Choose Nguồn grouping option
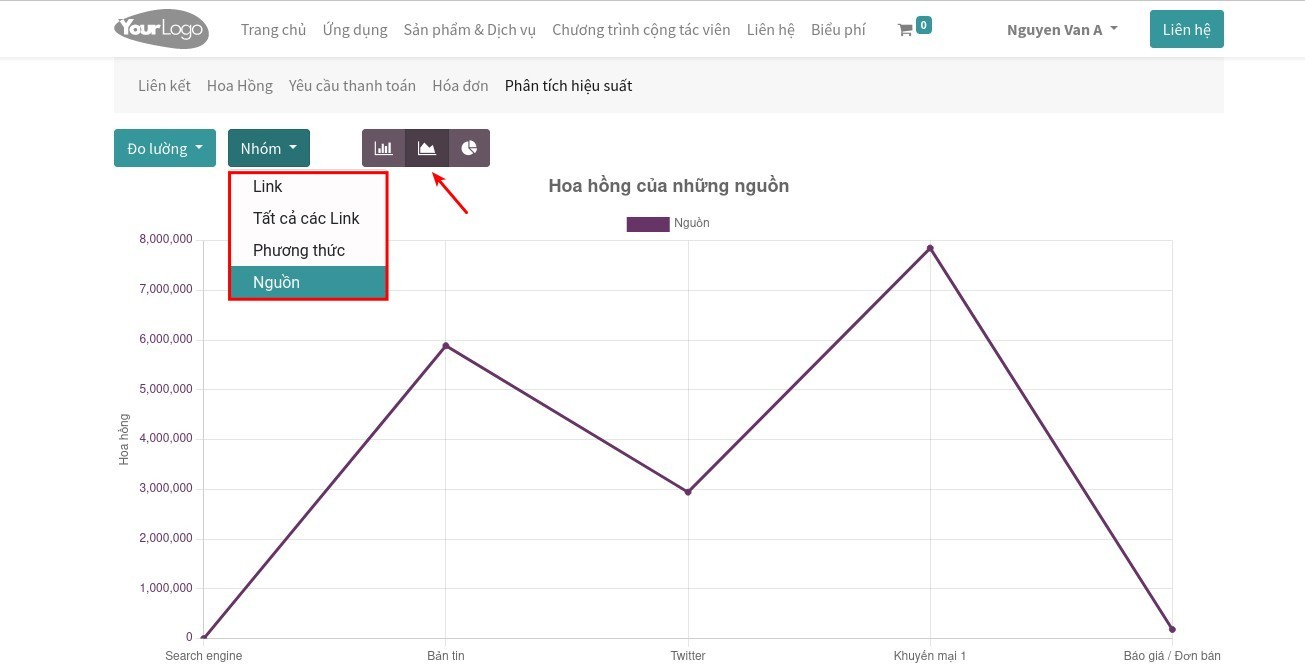The width and height of the screenshot is (1305, 666). tap(308, 282)
